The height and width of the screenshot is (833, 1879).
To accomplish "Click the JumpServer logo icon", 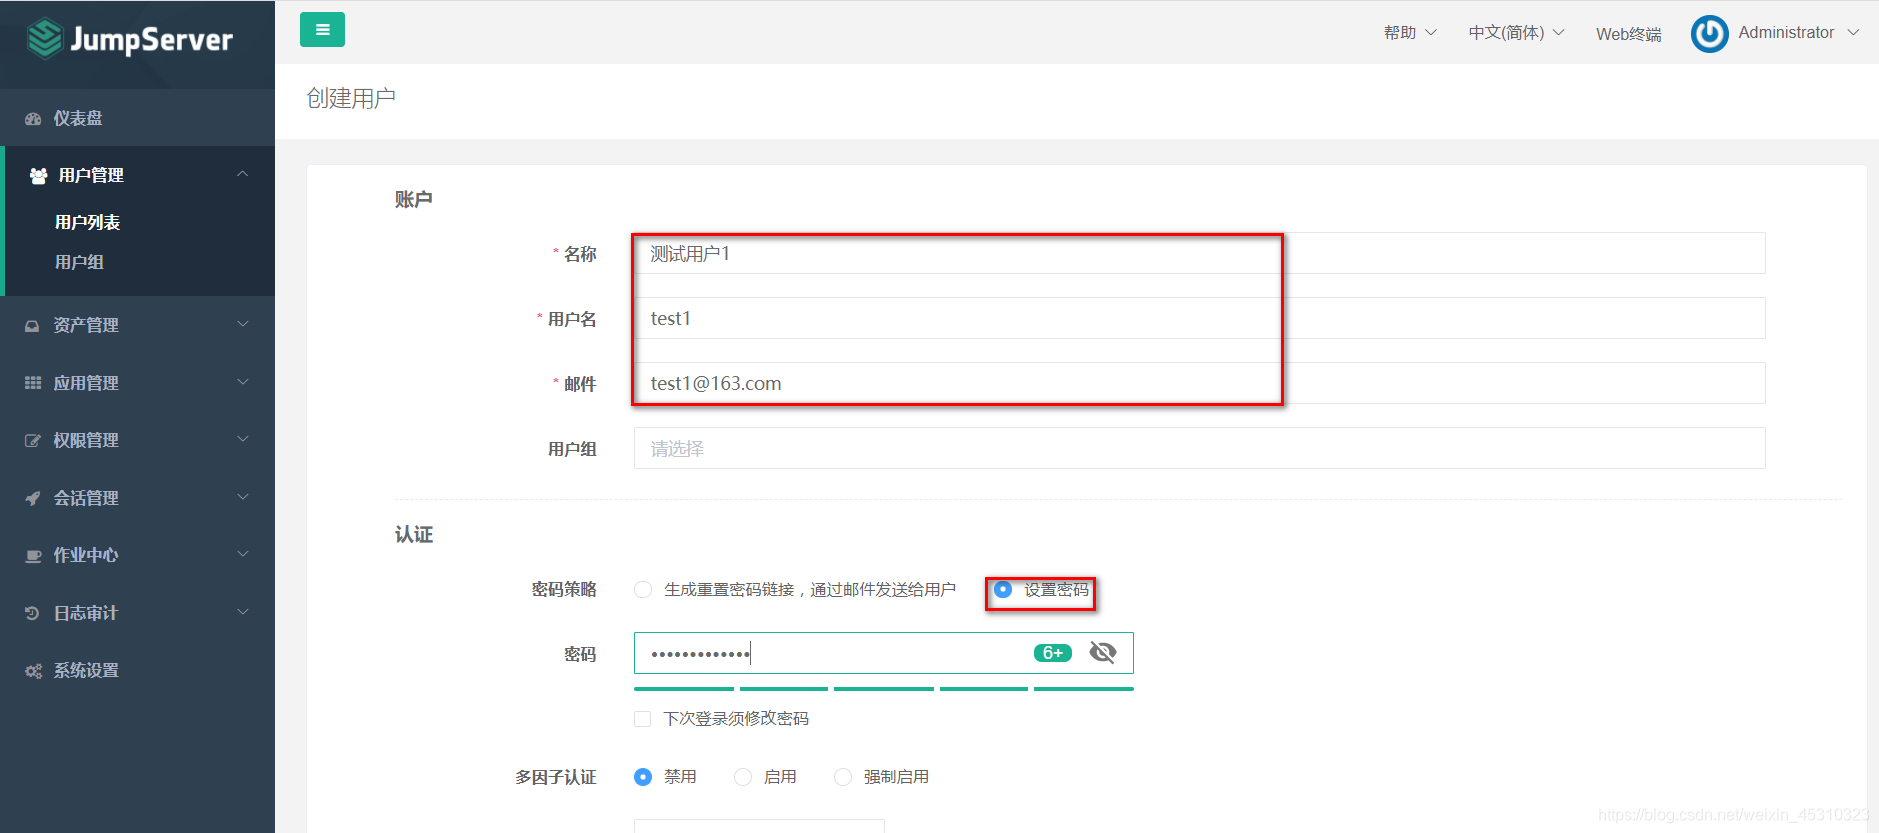I will 45,39.
